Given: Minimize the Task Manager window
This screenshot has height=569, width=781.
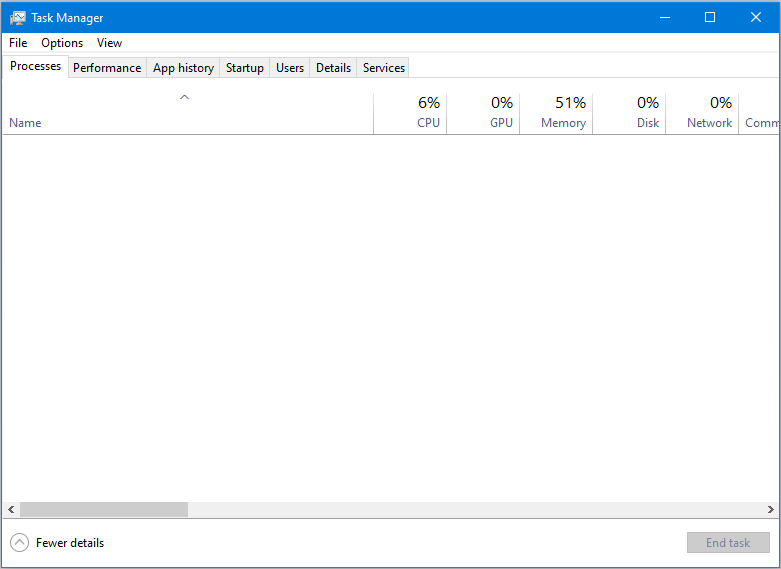Looking at the screenshot, I should coord(664,17).
